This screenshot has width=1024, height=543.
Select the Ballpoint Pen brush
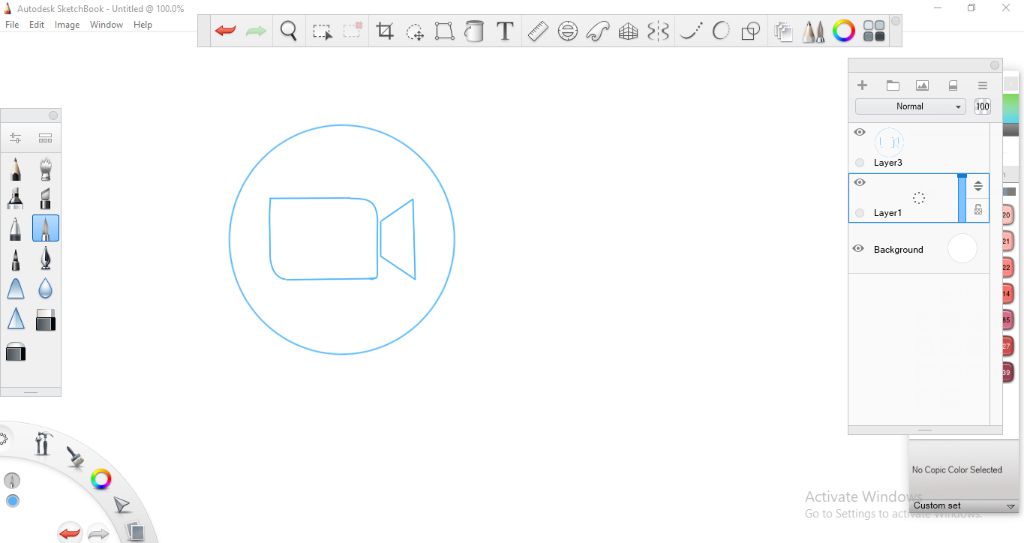[16, 229]
